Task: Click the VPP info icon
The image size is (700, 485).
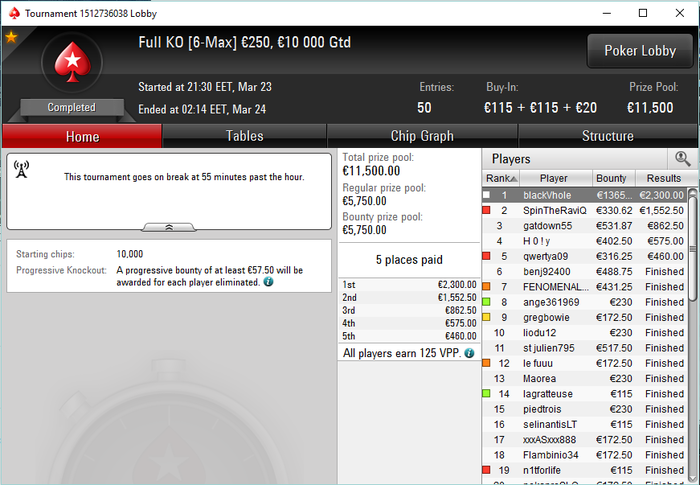Action: [469, 353]
